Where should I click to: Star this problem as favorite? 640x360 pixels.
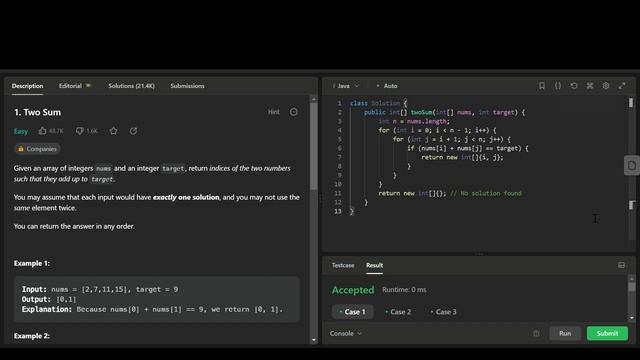[x=113, y=131]
